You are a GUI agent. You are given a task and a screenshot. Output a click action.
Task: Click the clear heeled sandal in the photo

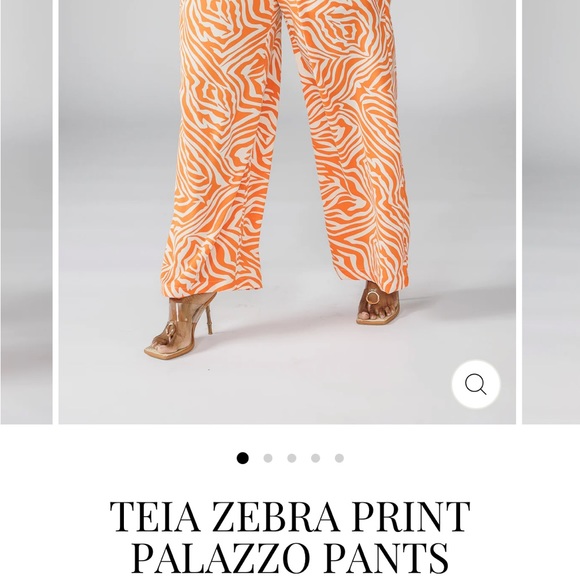pos(181,326)
